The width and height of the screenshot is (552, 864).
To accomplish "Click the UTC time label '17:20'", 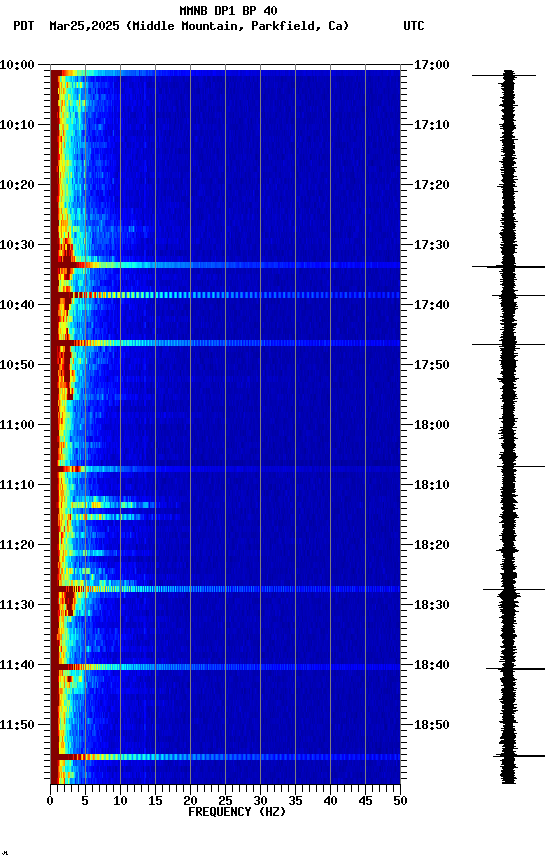I will click(432, 185).
